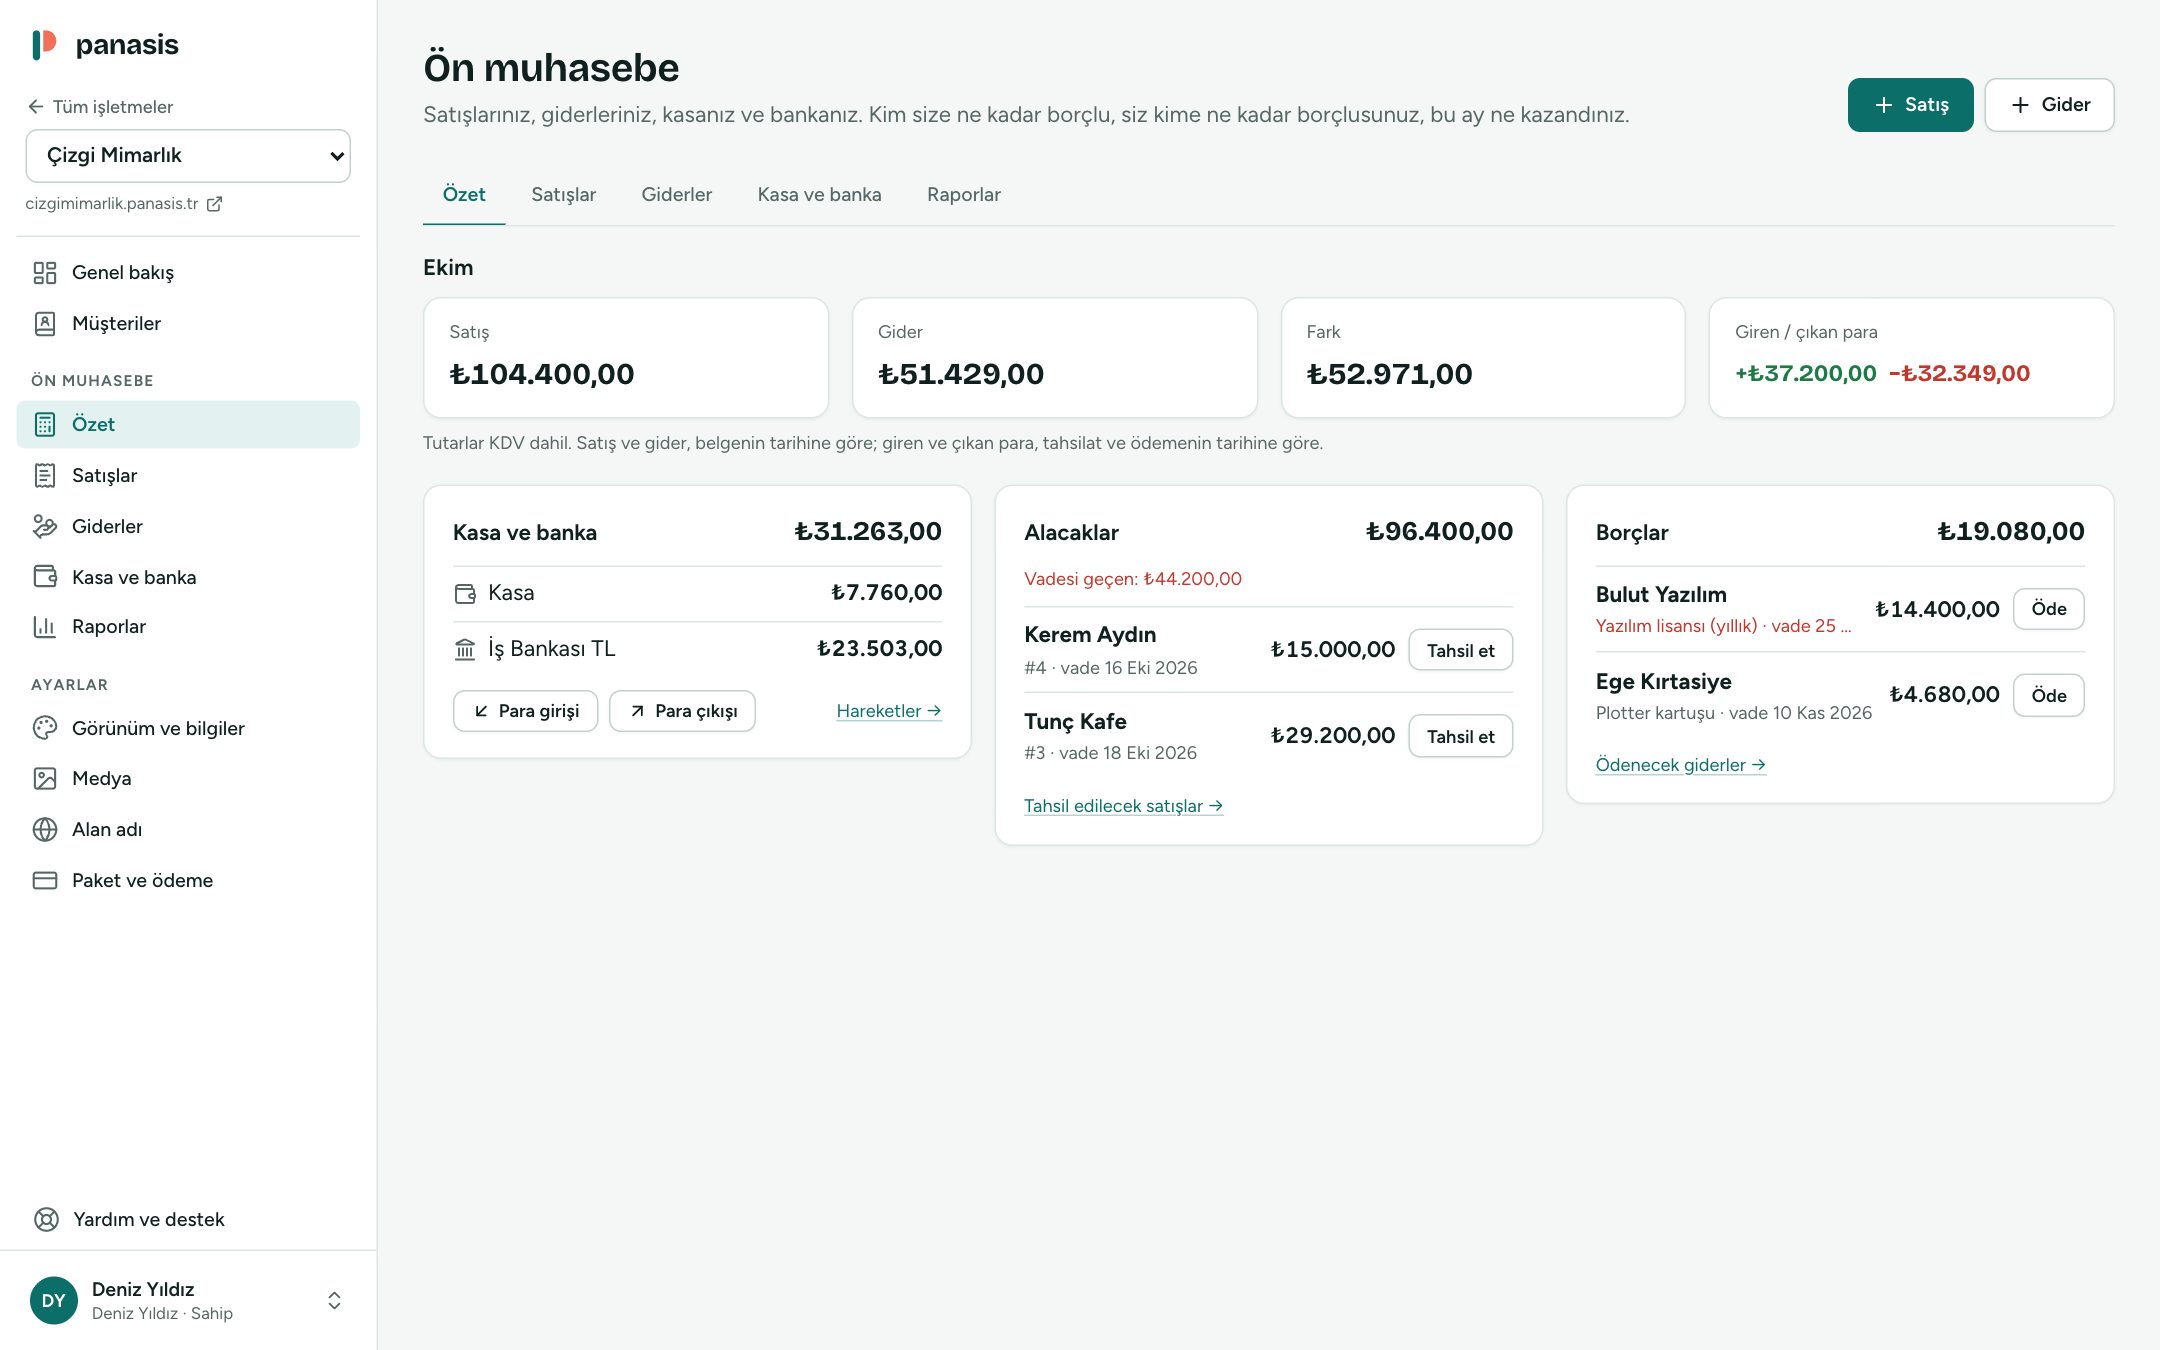Switch to the Kasa ve banka tab
The height and width of the screenshot is (1350, 2160).
(819, 195)
